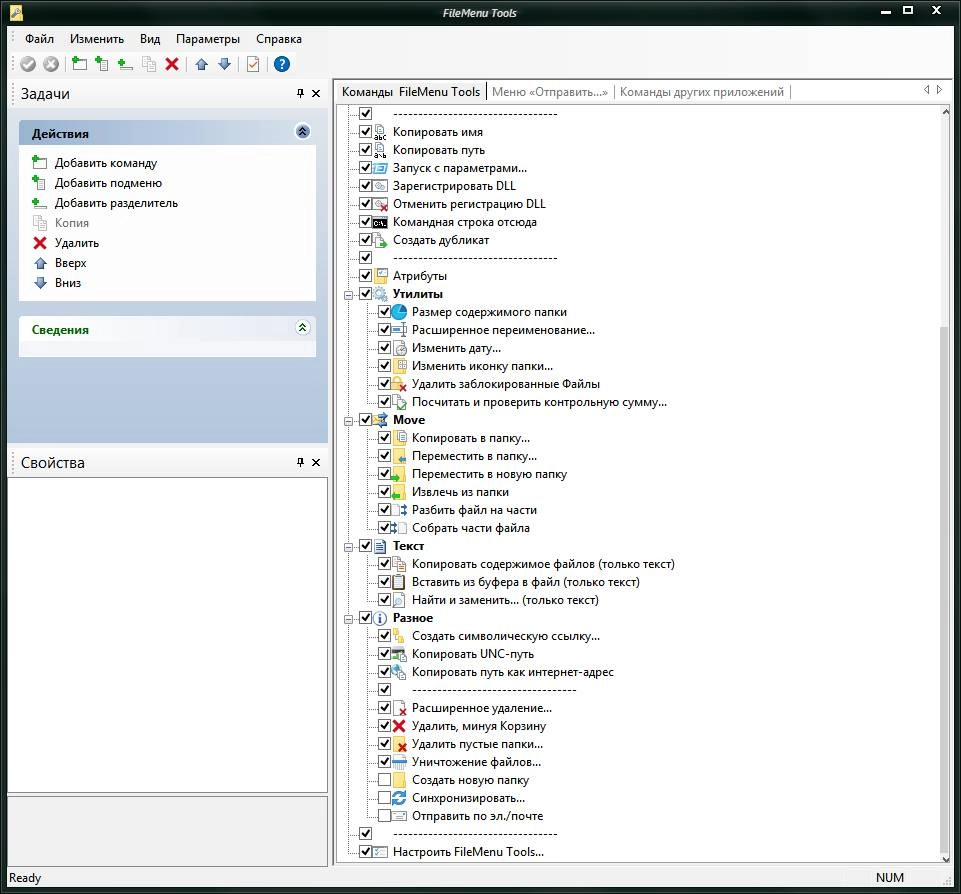
Task: Click the scrollbar down arrow of command list
Action: pyautogui.click(x=945, y=859)
